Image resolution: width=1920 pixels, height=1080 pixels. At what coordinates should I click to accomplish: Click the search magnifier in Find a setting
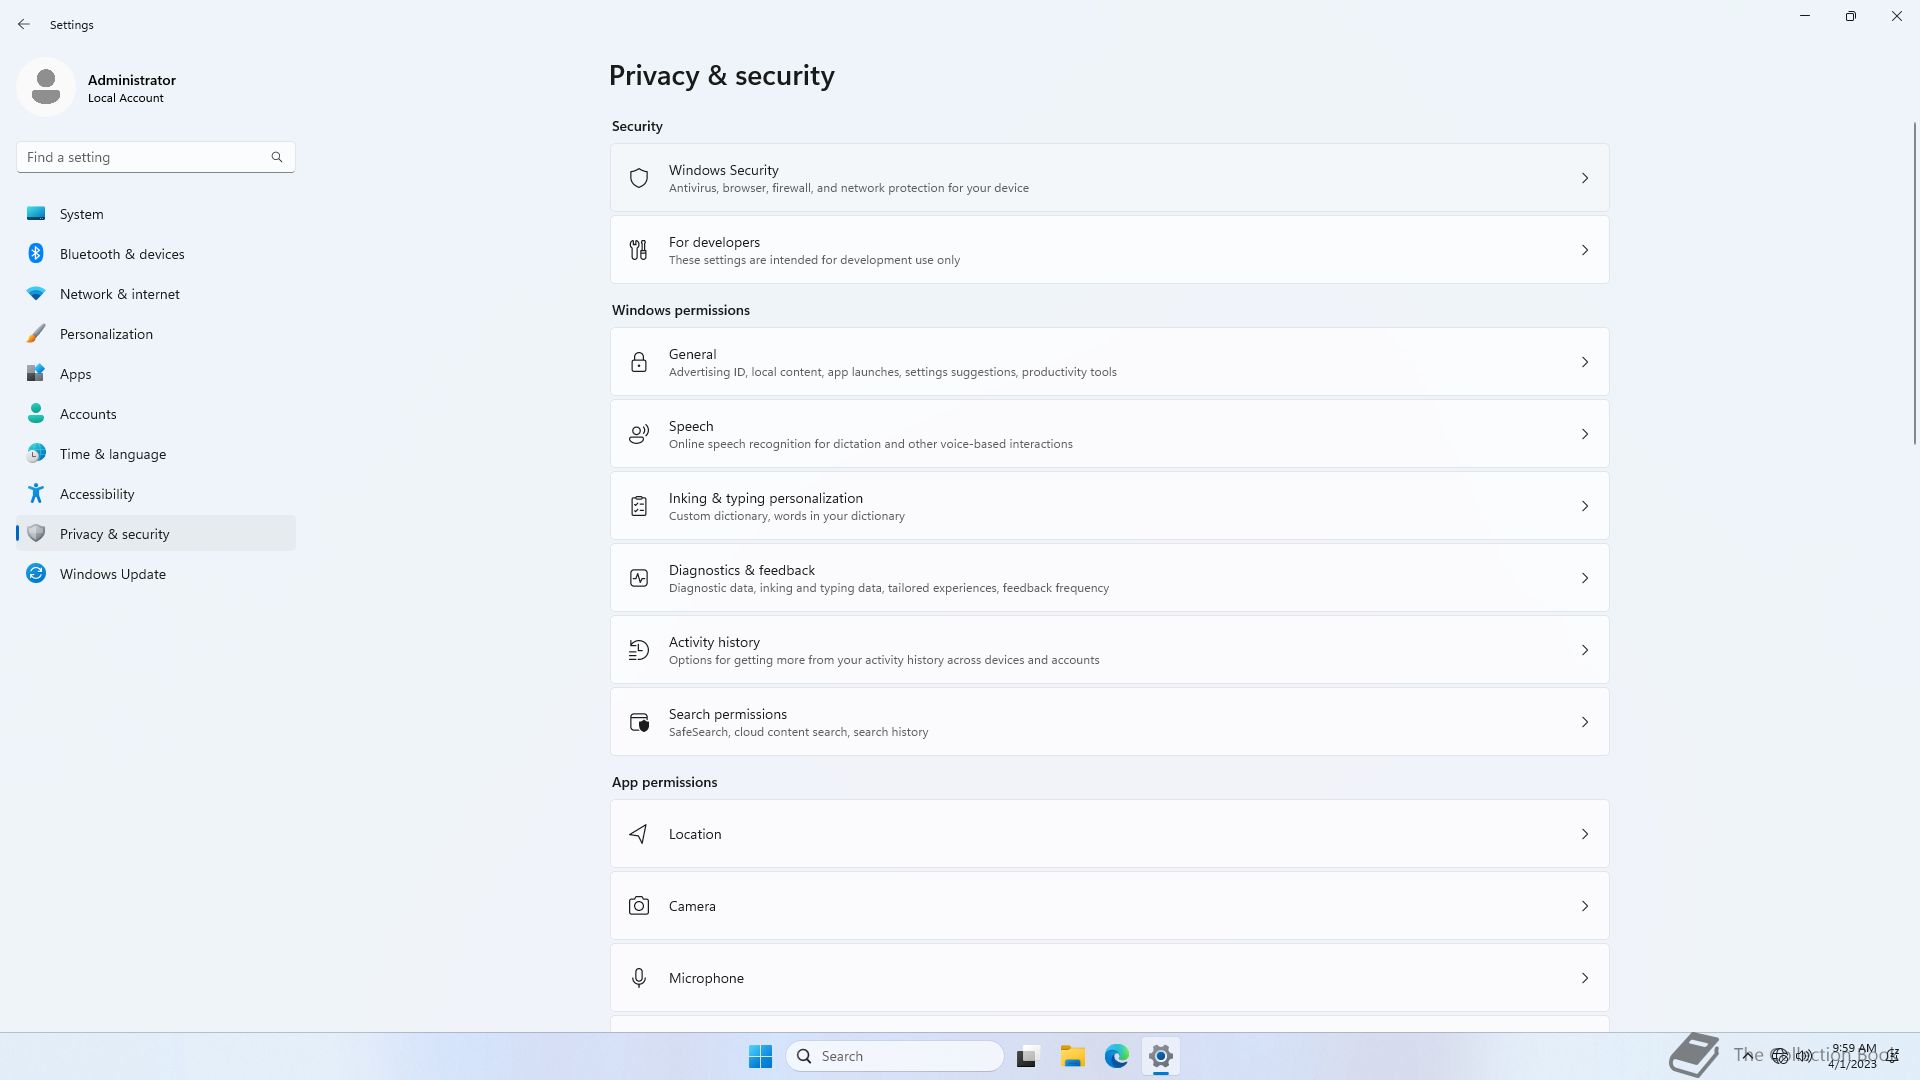click(x=277, y=157)
